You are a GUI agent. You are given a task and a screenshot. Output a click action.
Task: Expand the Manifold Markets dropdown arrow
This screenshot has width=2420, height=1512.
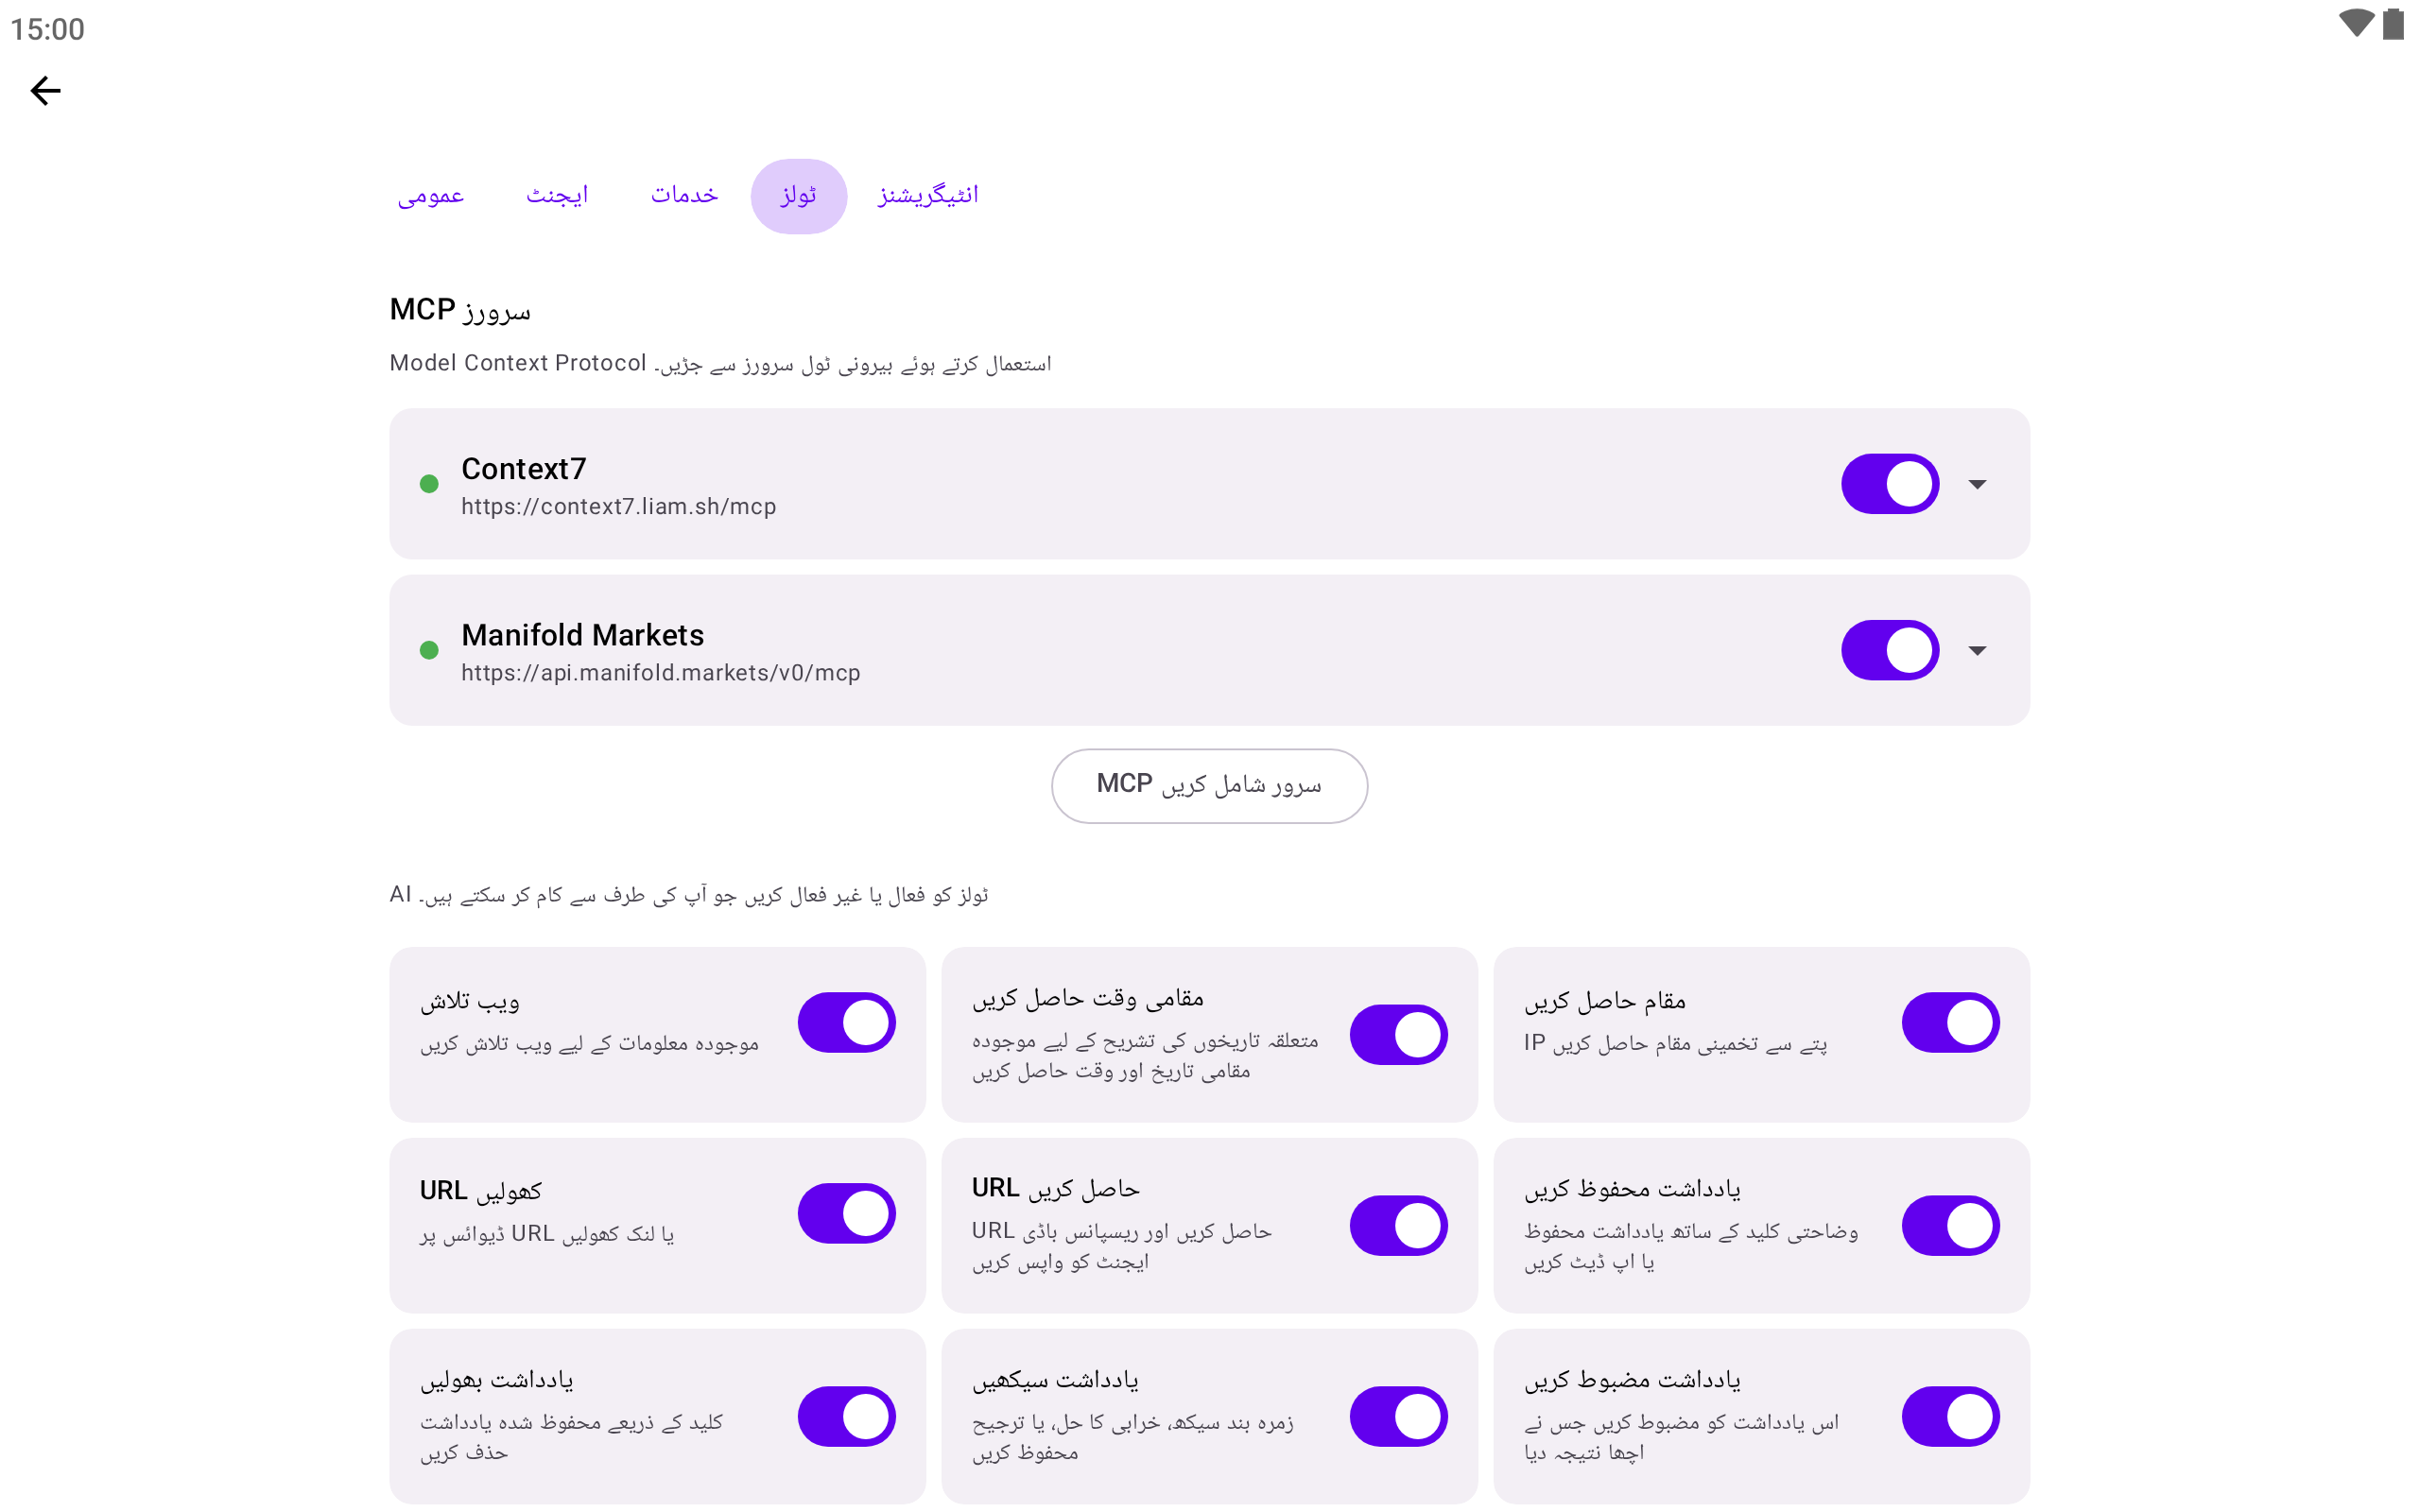[1977, 650]
